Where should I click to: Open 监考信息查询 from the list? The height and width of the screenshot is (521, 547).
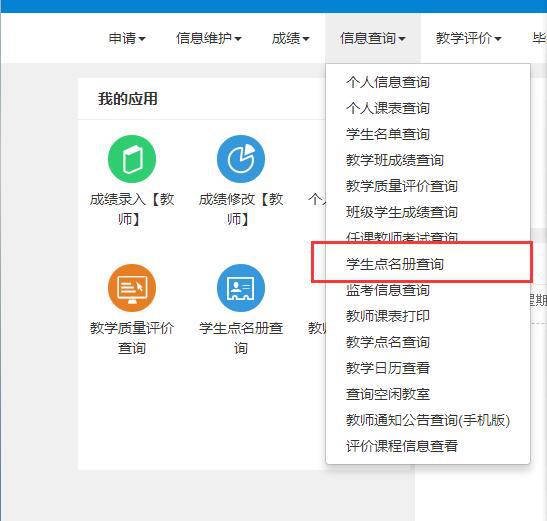point(388,290)
